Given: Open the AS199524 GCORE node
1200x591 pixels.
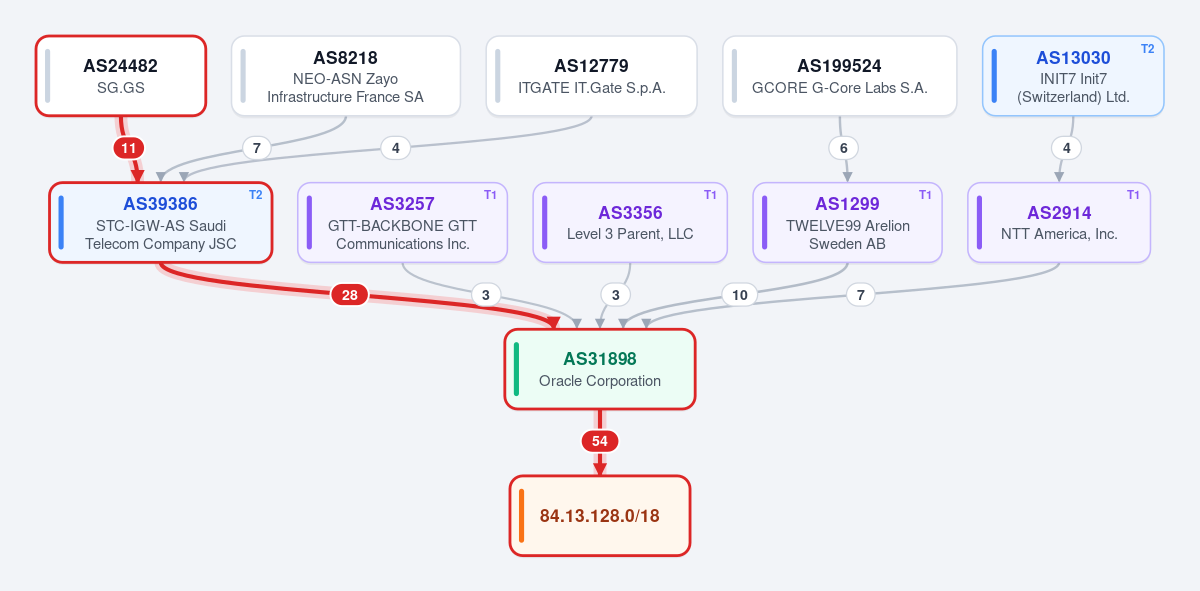Looking at the screenshot, I should [840, 76].
